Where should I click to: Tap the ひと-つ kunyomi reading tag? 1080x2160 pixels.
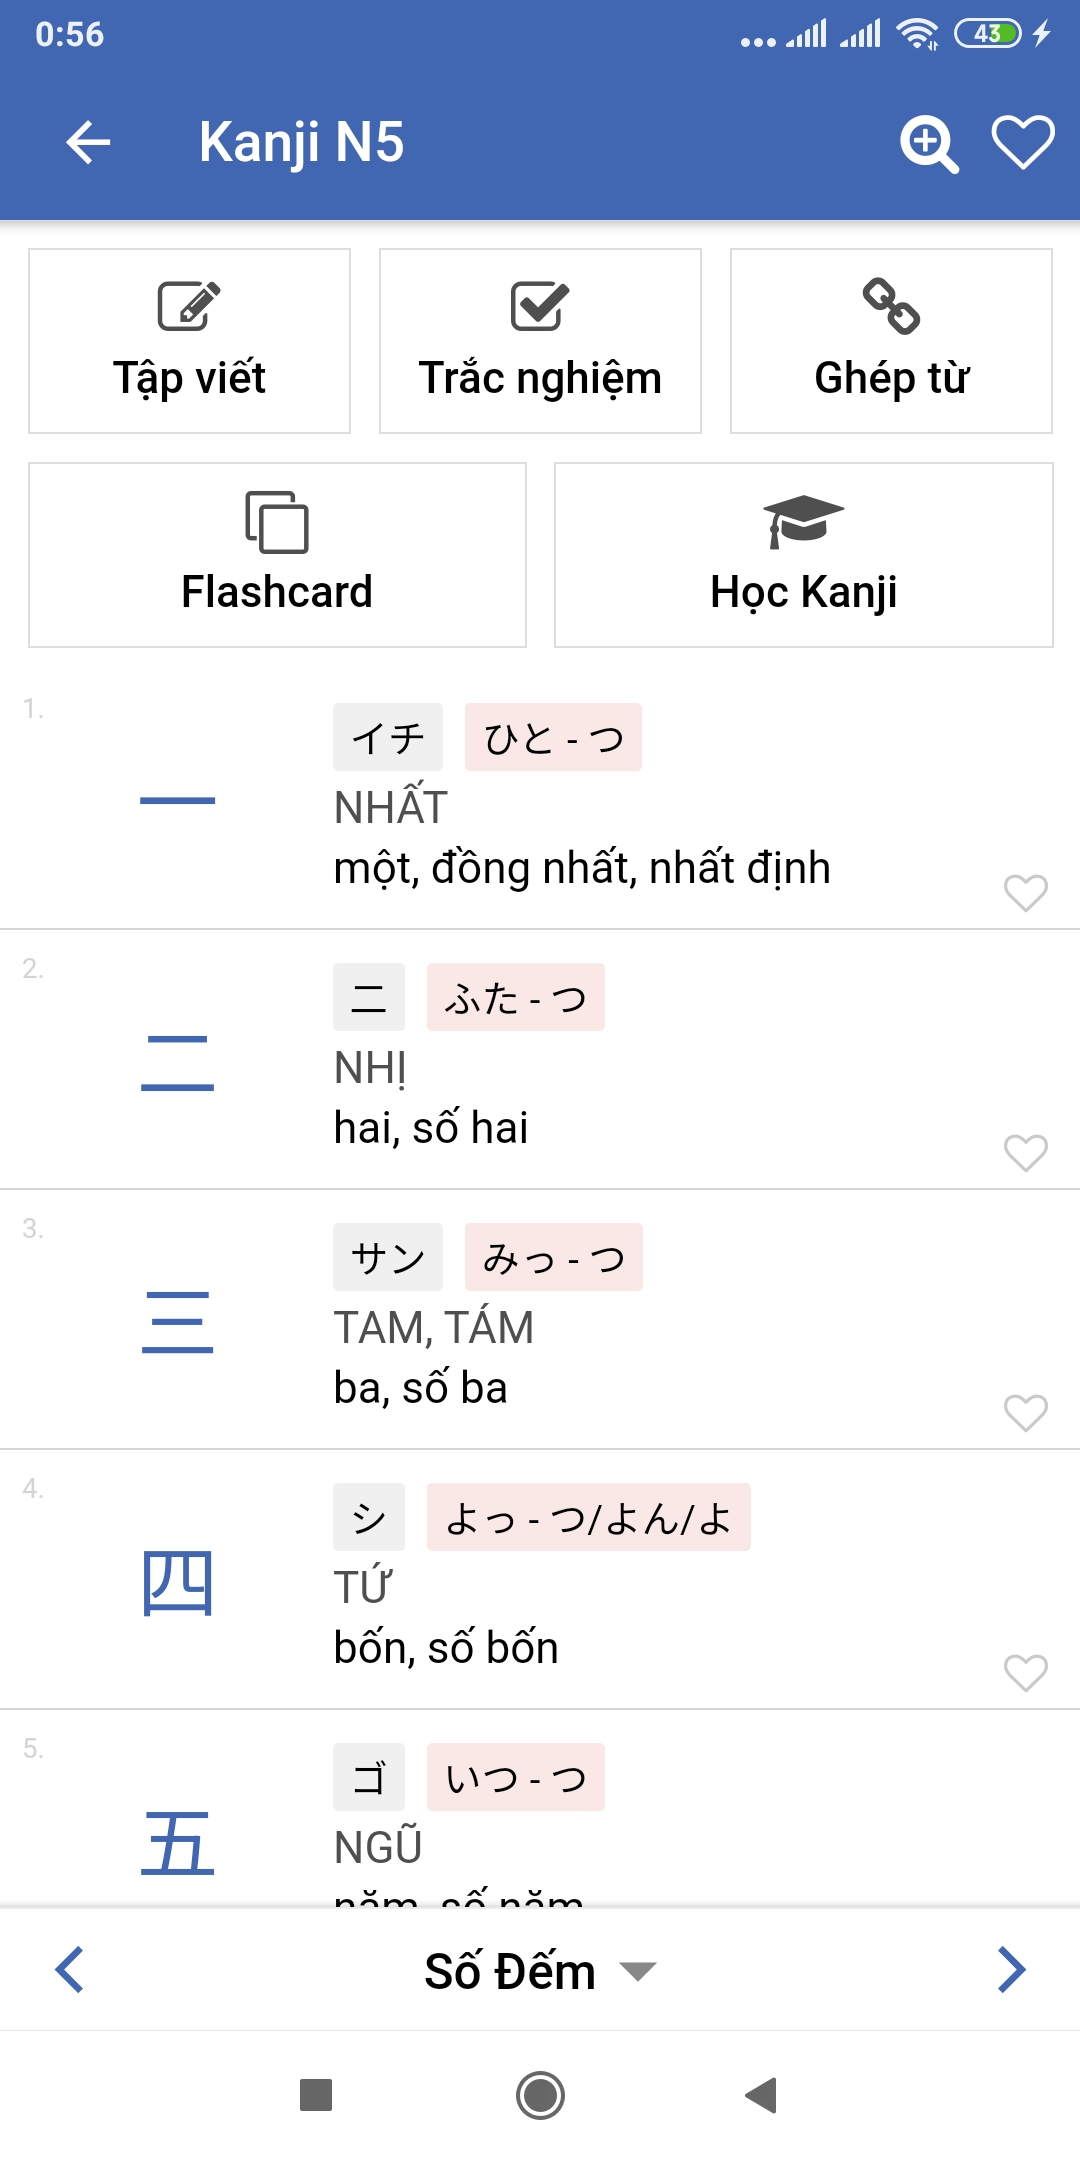pos(553,737)
